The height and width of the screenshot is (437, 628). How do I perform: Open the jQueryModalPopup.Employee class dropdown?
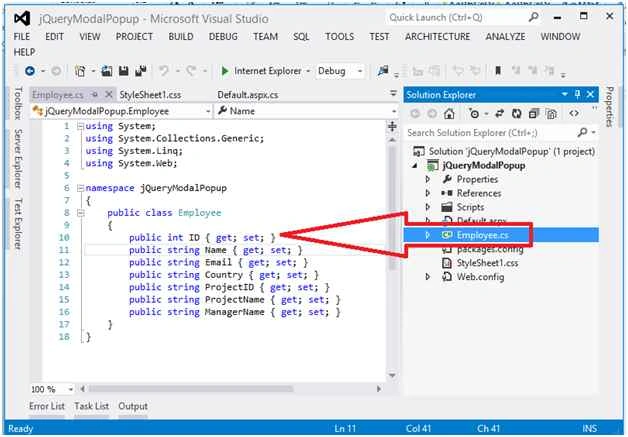click(x=208, y=111)
